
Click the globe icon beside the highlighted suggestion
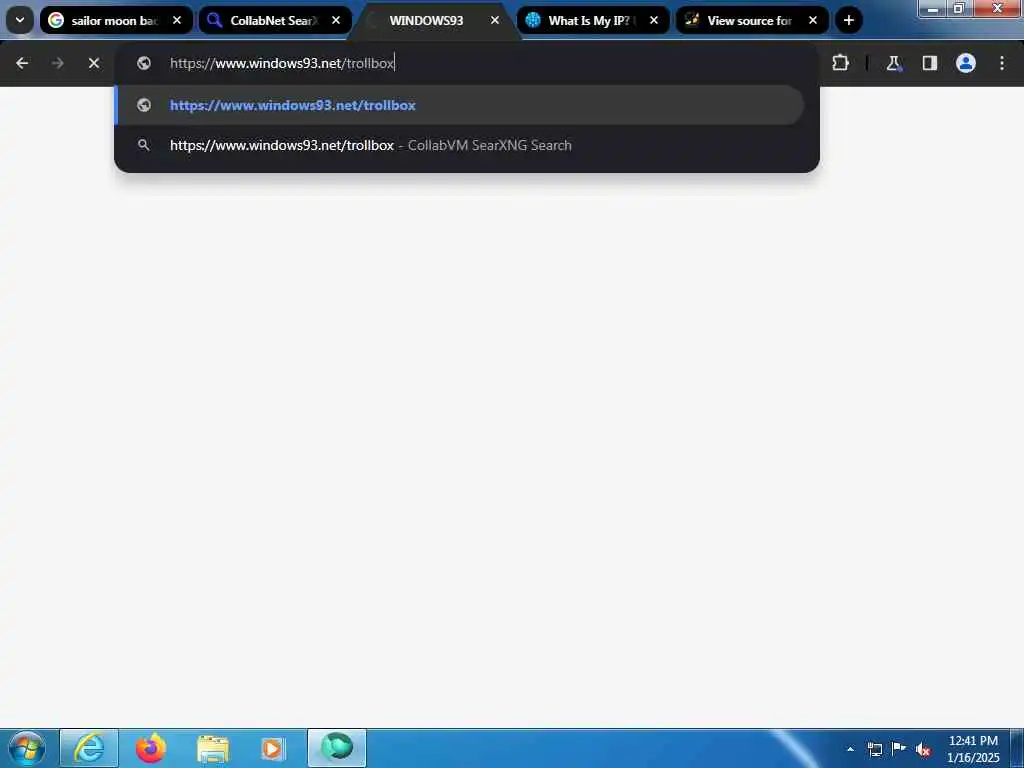[144, 105]
